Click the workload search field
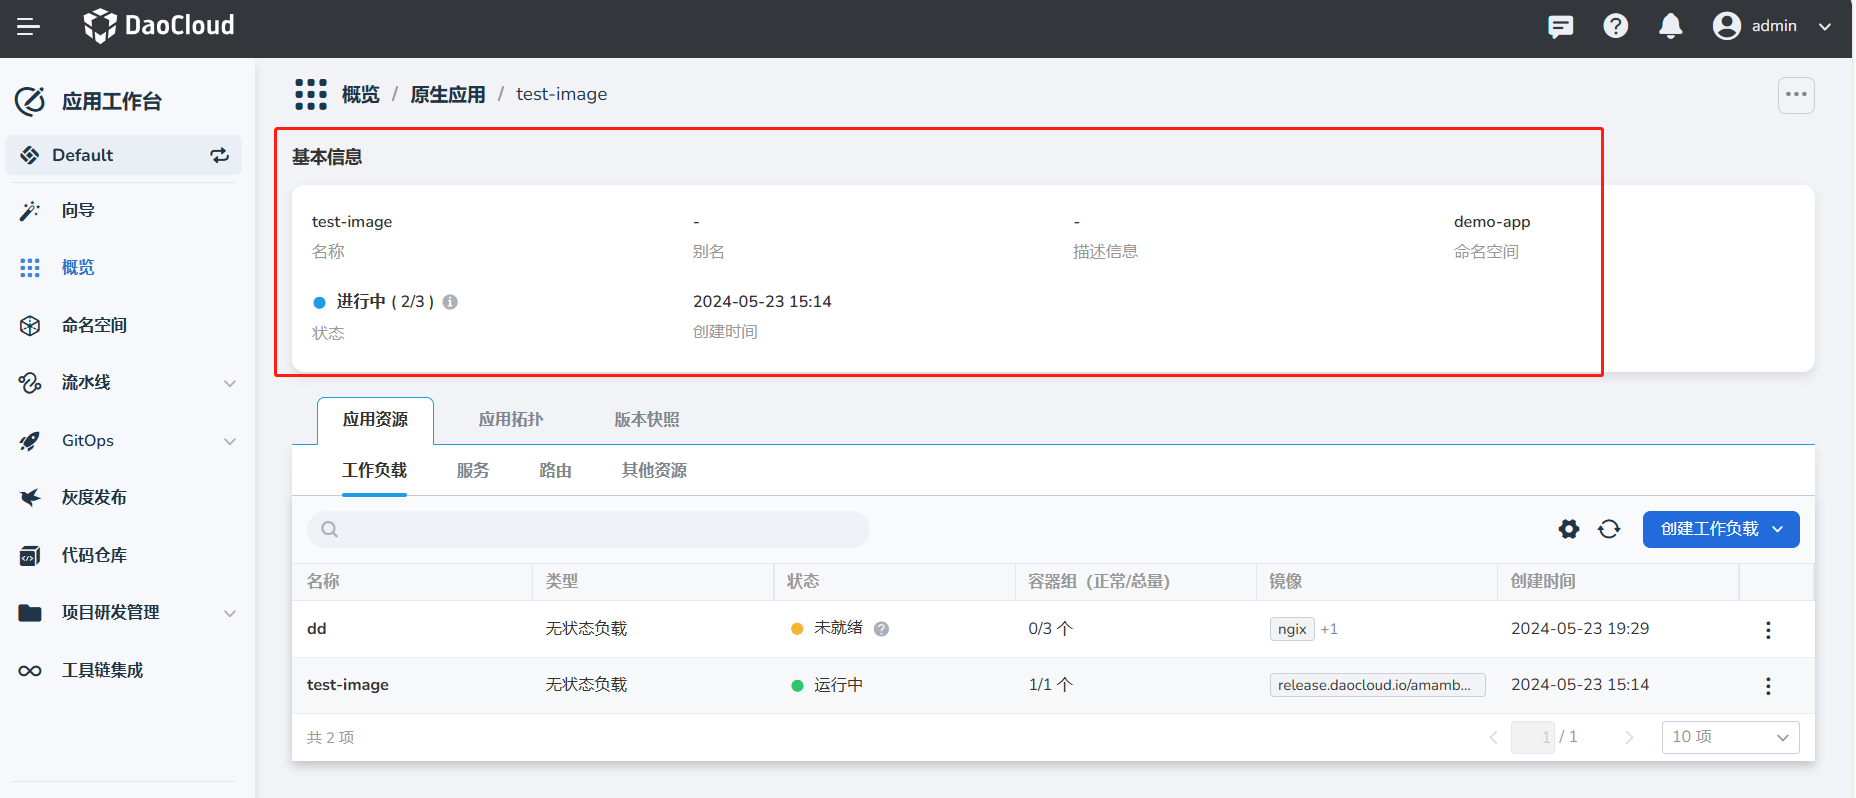The image size is (1856, 798). [588, 529]
